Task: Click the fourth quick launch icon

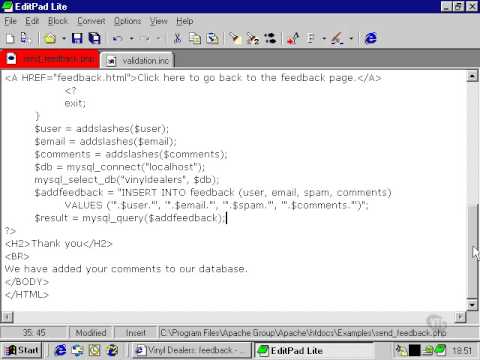Action: point(112,350)
